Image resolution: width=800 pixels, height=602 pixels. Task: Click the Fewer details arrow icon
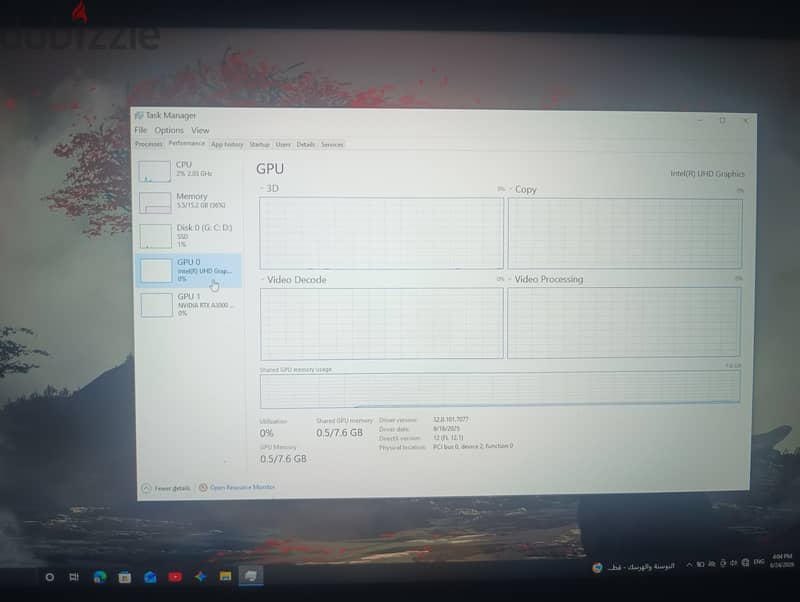(x=146, y=488)
